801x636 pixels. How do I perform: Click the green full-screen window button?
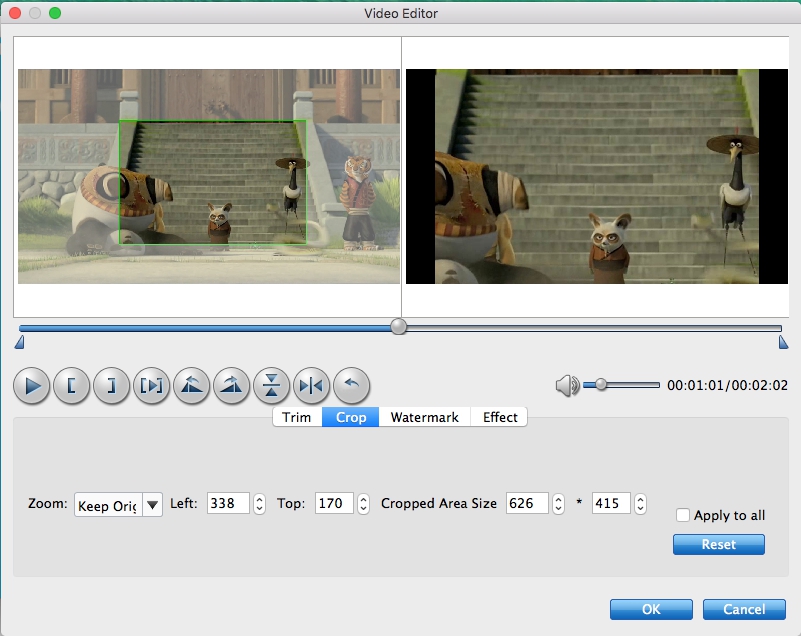tap(55, 13)
